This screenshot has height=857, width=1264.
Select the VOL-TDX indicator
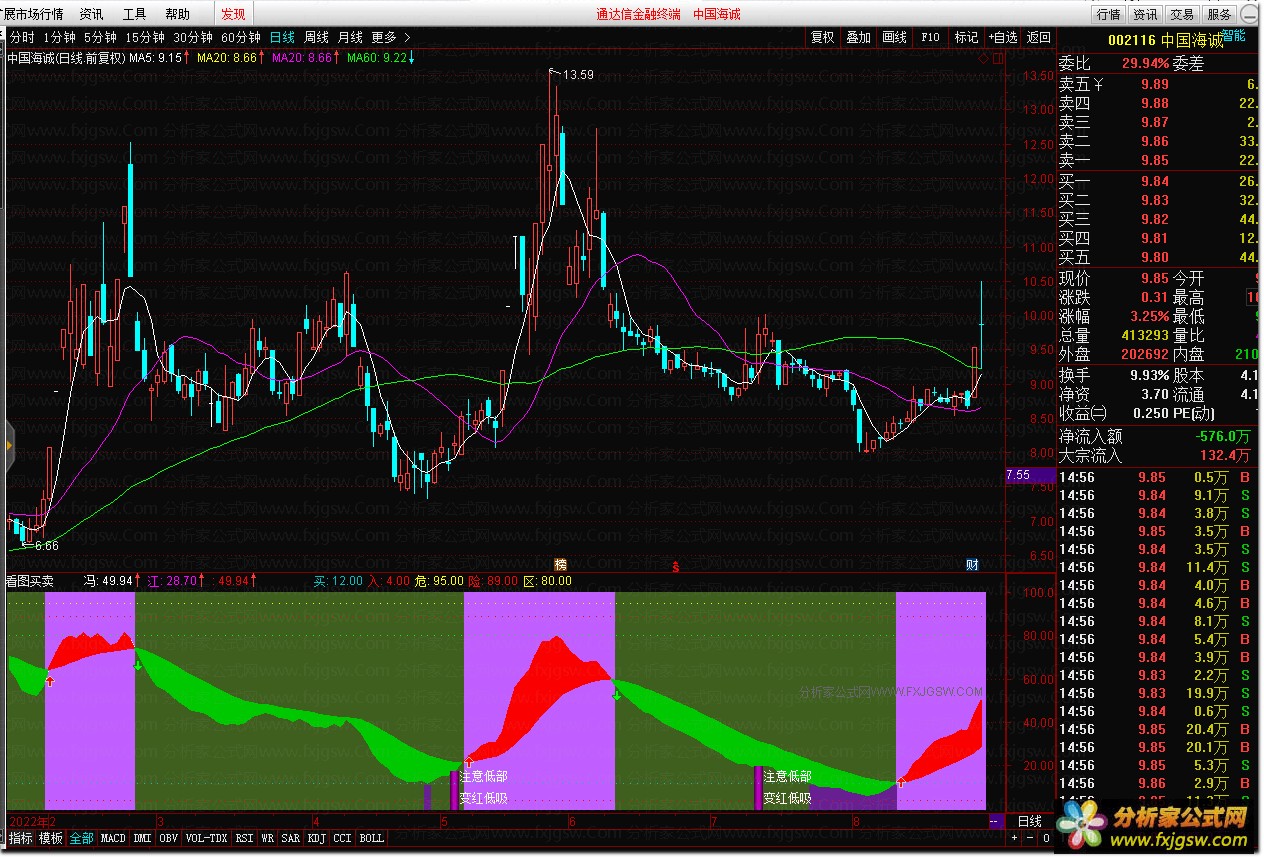(207, 838)
